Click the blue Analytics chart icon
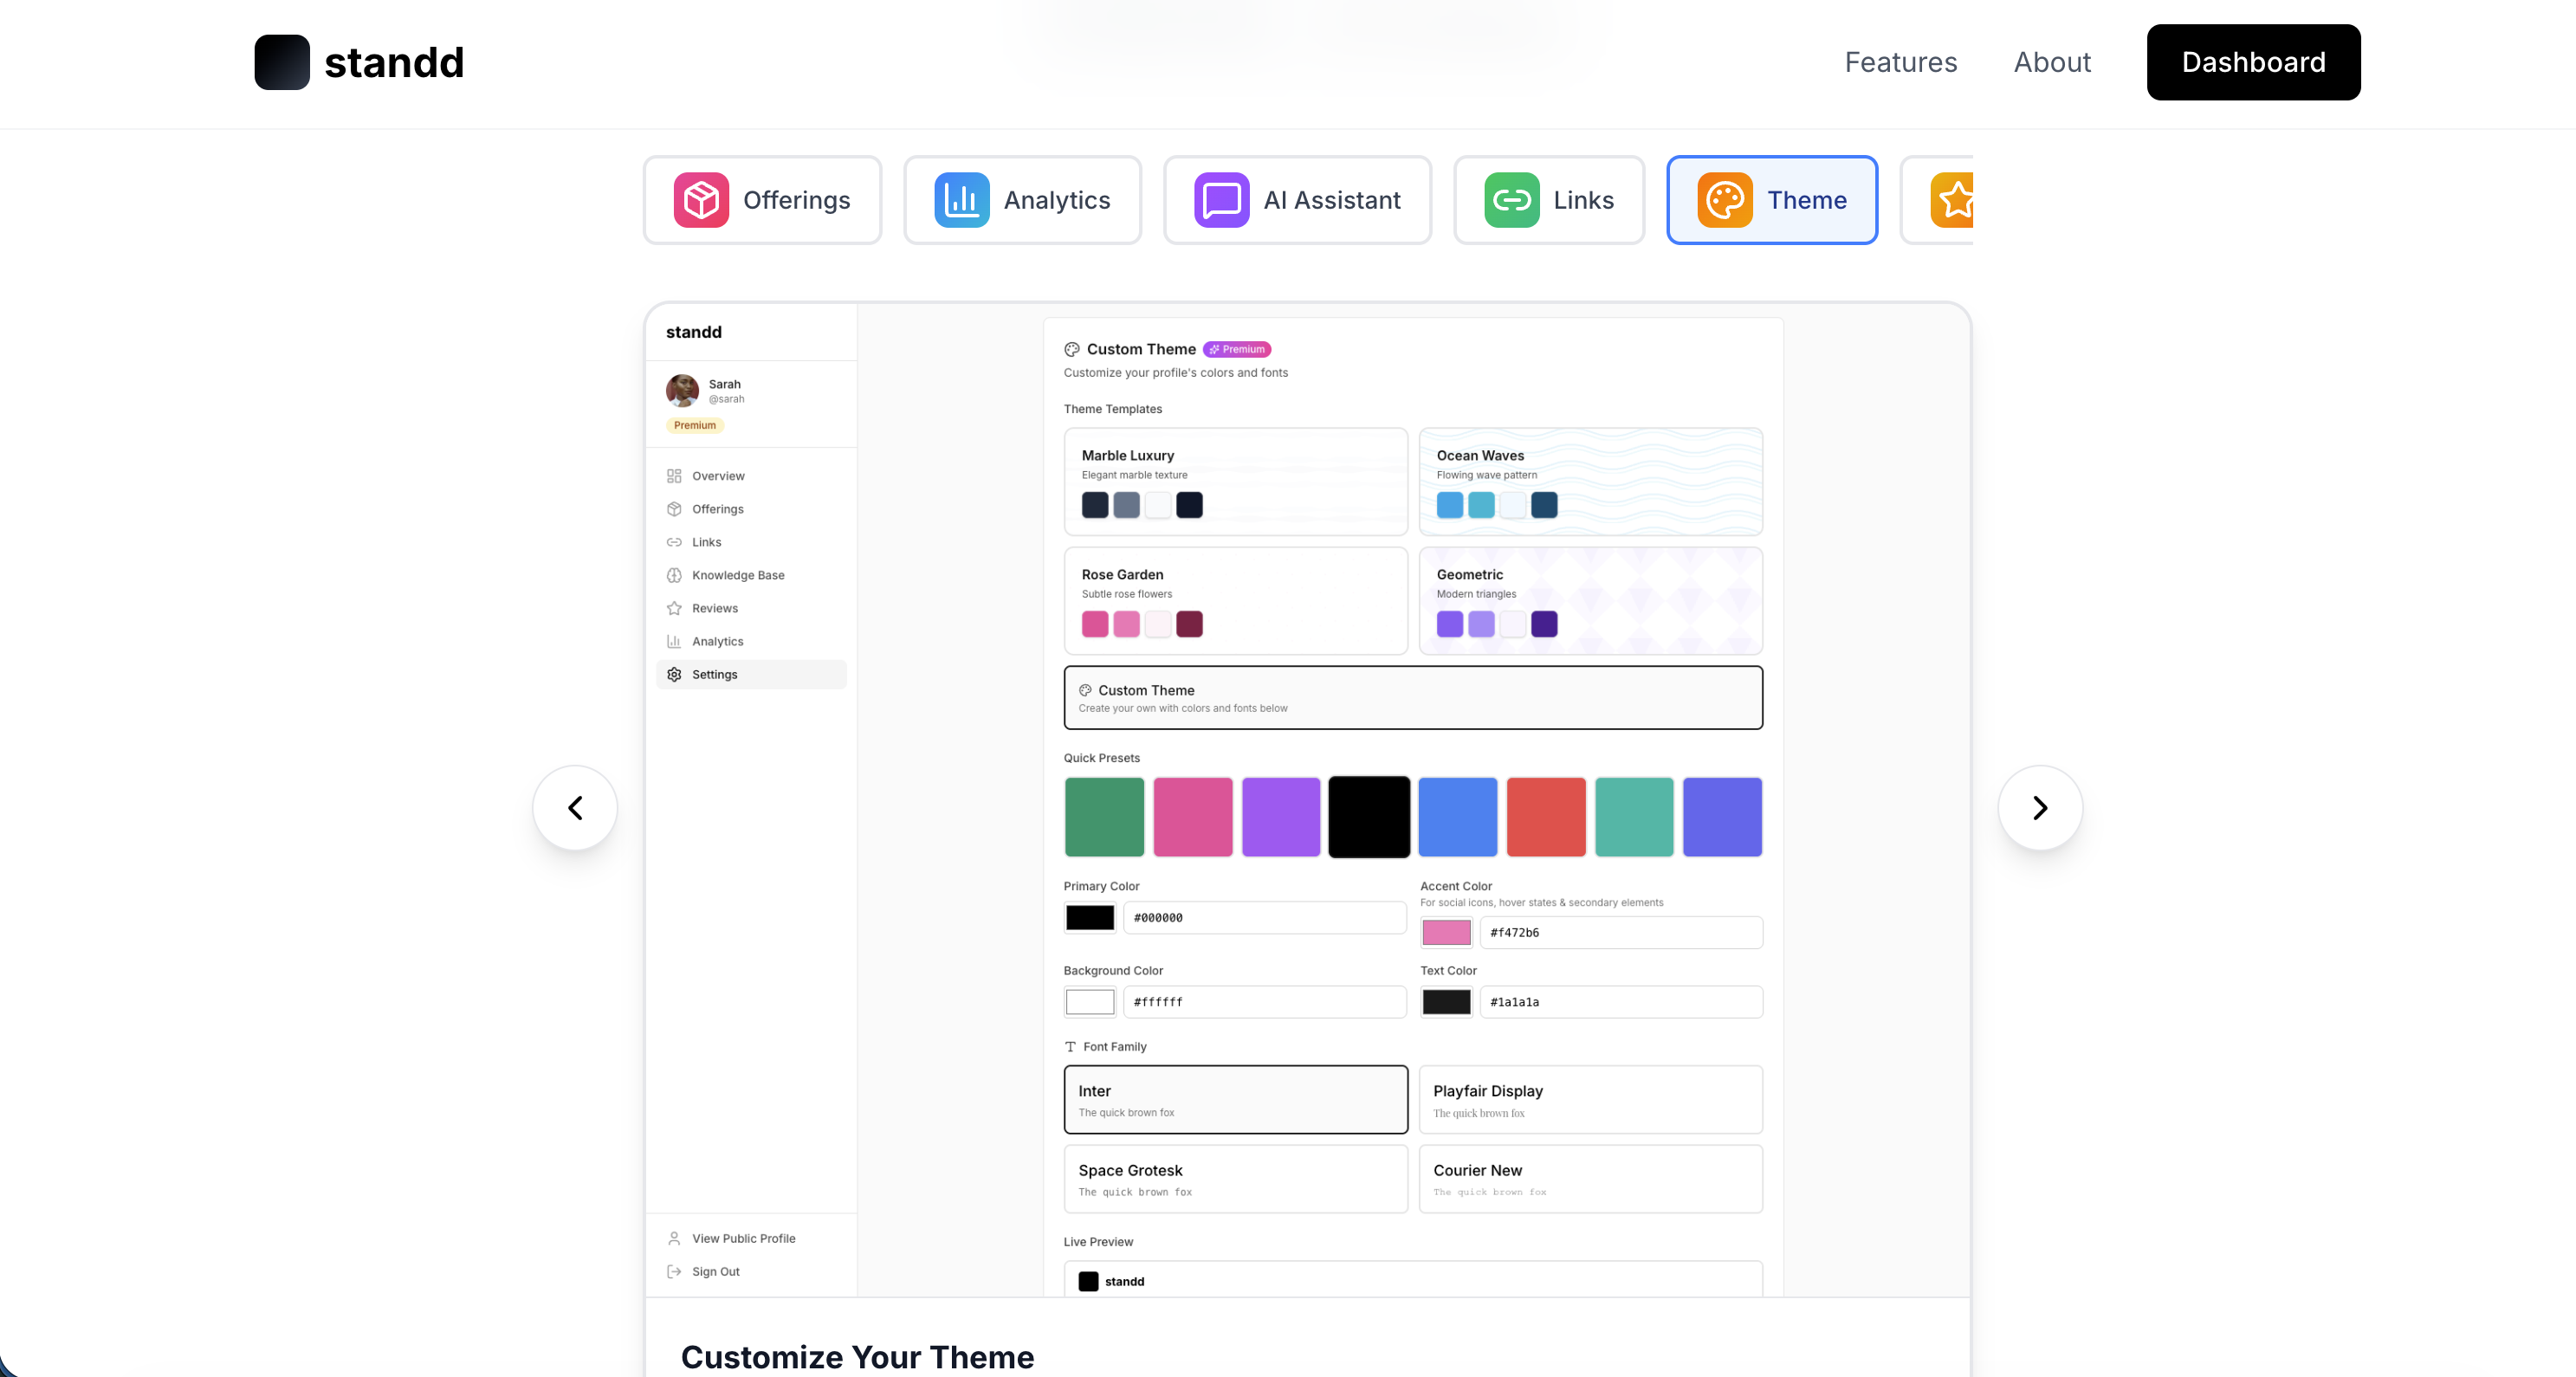Screen dimensions: 2576x1377 [961, 199]
